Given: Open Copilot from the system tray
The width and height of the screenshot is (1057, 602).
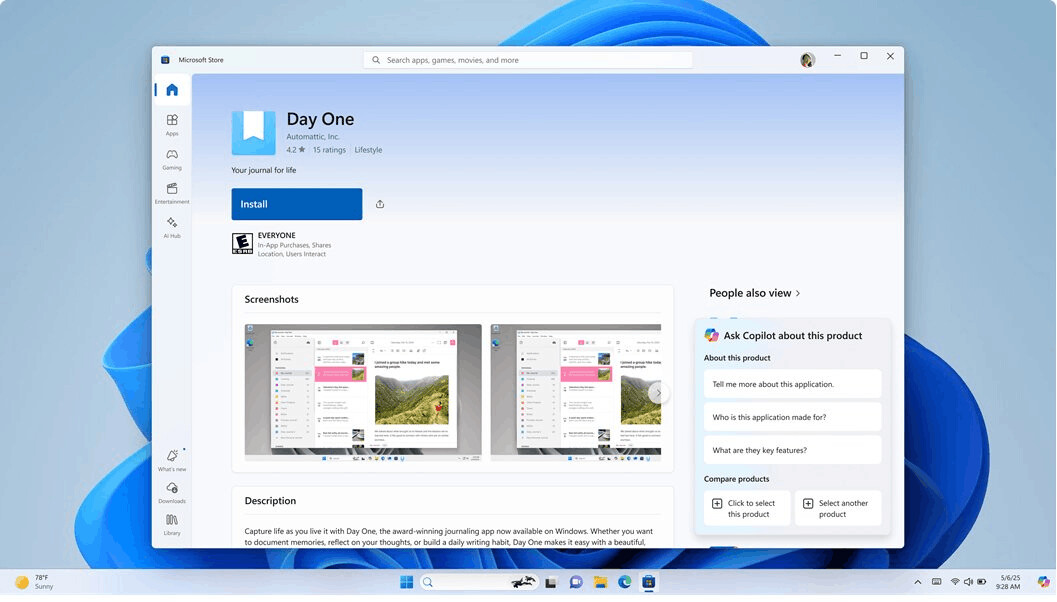Looking at the screenshot, I should (x=1043, y=582).
